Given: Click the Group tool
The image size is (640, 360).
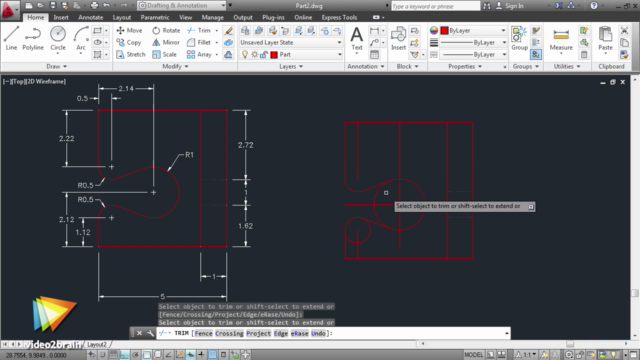Looking at the screenshot, I should coord(519,38).
